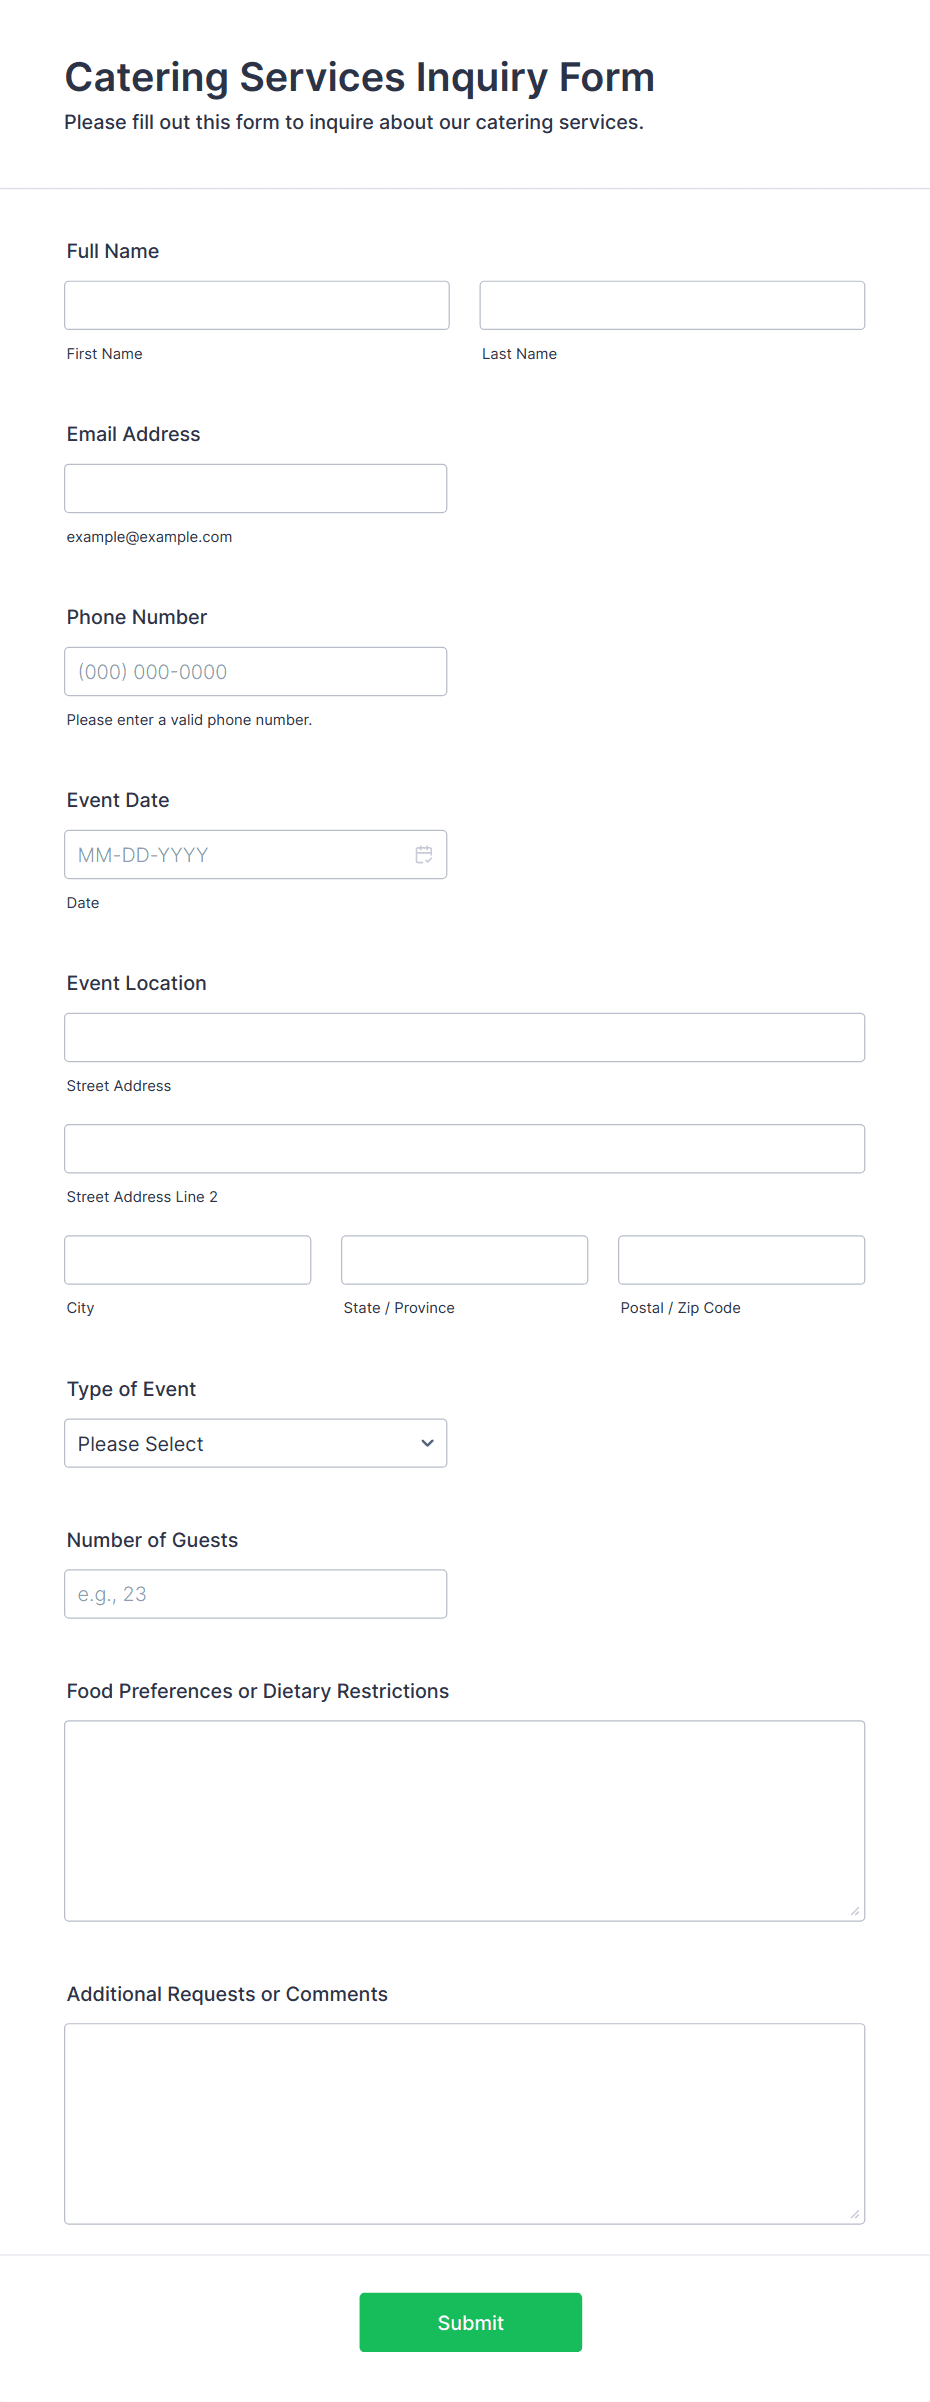Image resolution: width=930 pixels, height=2402 pixels.
Task: Click the Food Preferences text area
Action: click(464, 1820)
